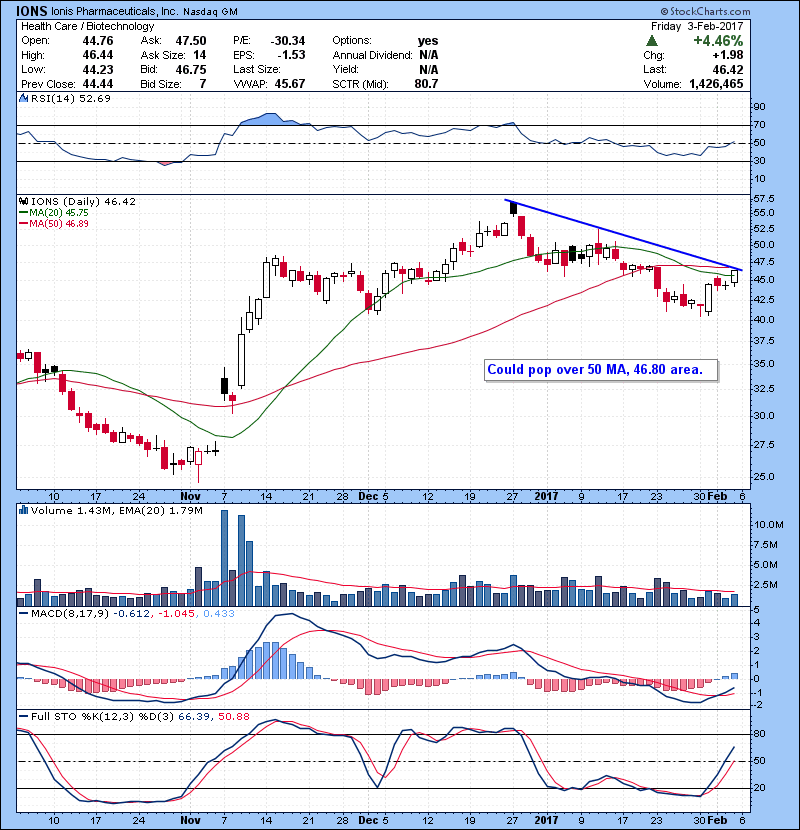Click the MACD histogram value 0.433

[x=219, y=614]
